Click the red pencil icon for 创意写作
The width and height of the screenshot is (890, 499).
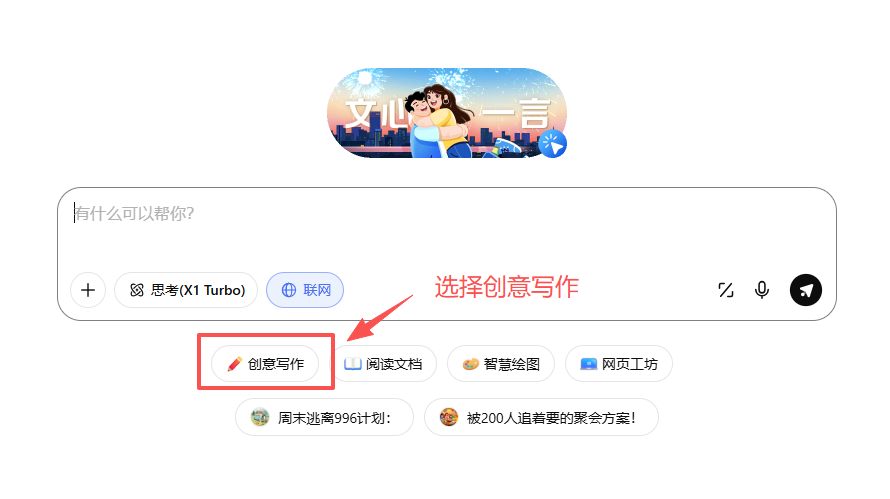pyautogui.click(x=234, y=364)
